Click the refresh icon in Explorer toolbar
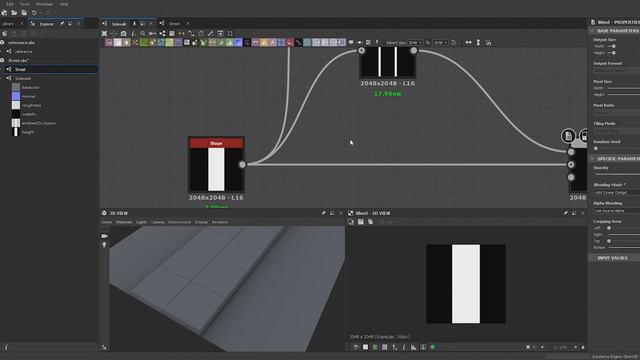Image resolution: width=640 pixels, height=360 pixels. [4, 33]
